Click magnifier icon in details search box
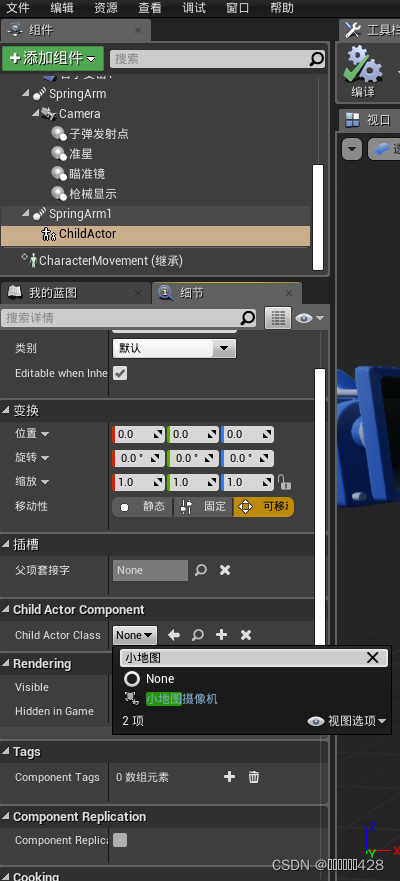This screenshot has width=400, height=881. click(248, 318)
